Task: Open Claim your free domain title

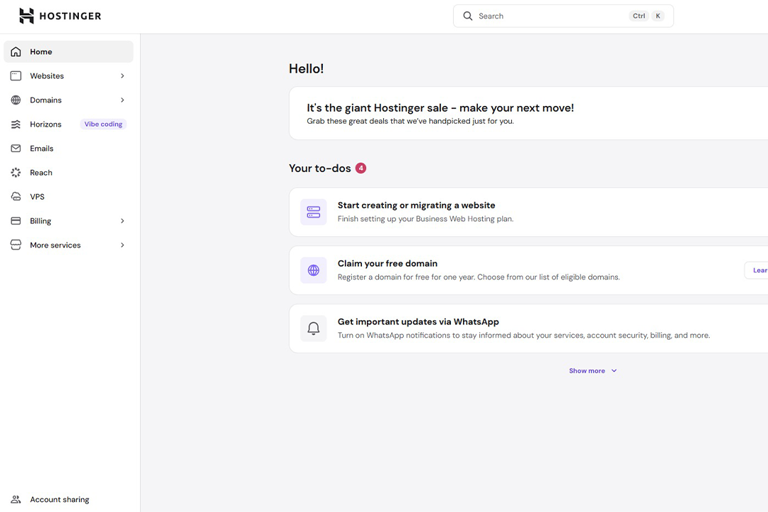Action: 387,264
